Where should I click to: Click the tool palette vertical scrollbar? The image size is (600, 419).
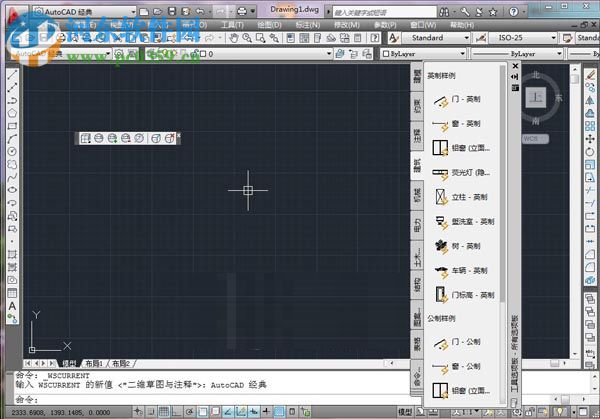tap(502, 184)
